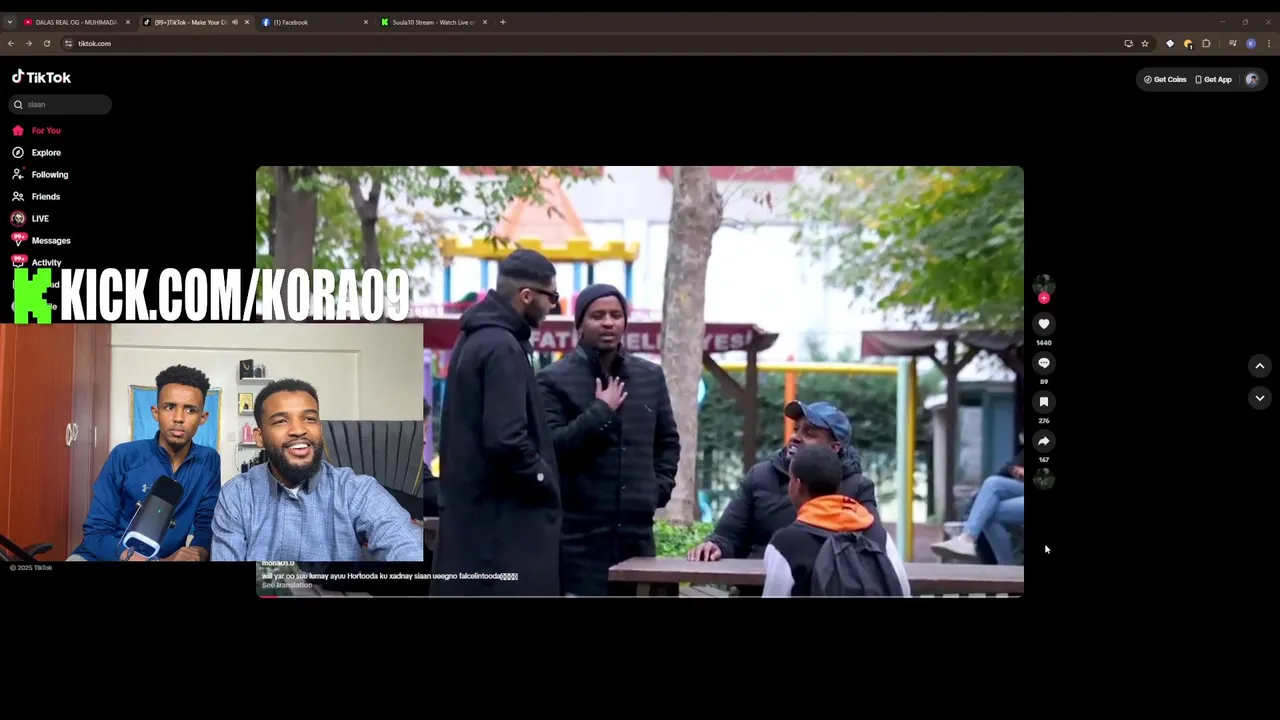Image resolution: width=1280 pixels, height=720 pixels.
Task: Click the video creator username
Action: (x=278, y=564)
